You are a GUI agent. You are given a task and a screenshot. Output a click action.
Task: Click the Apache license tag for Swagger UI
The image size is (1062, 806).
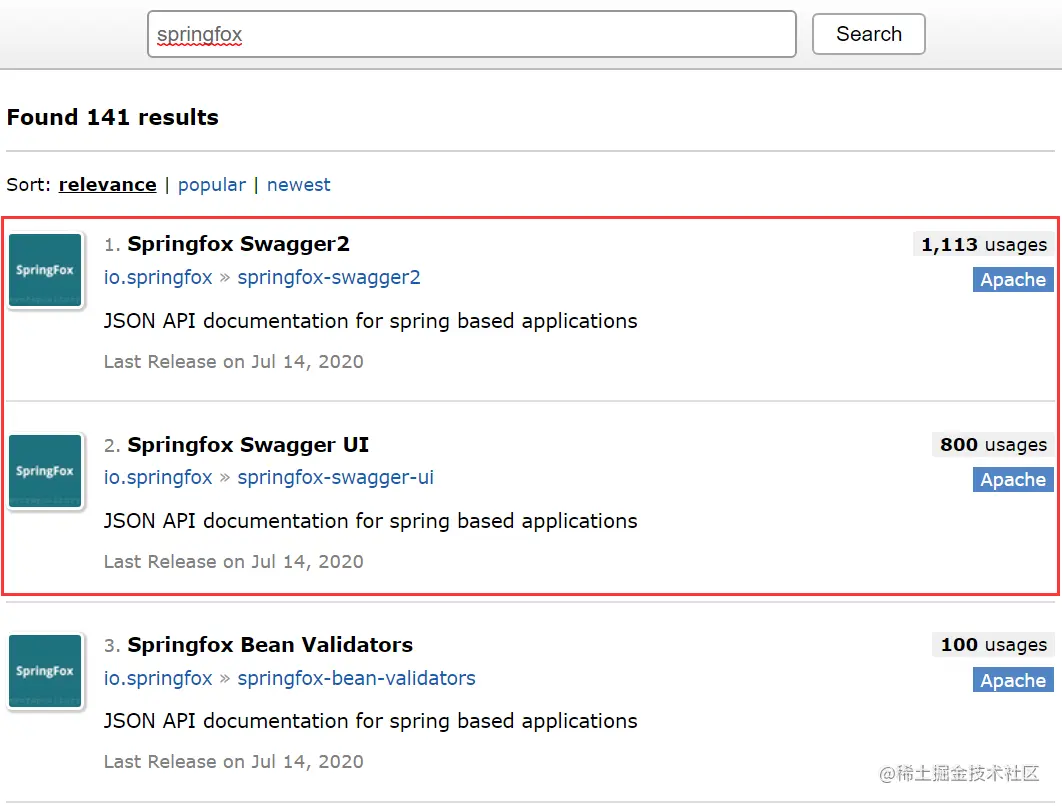(1013, 480)
